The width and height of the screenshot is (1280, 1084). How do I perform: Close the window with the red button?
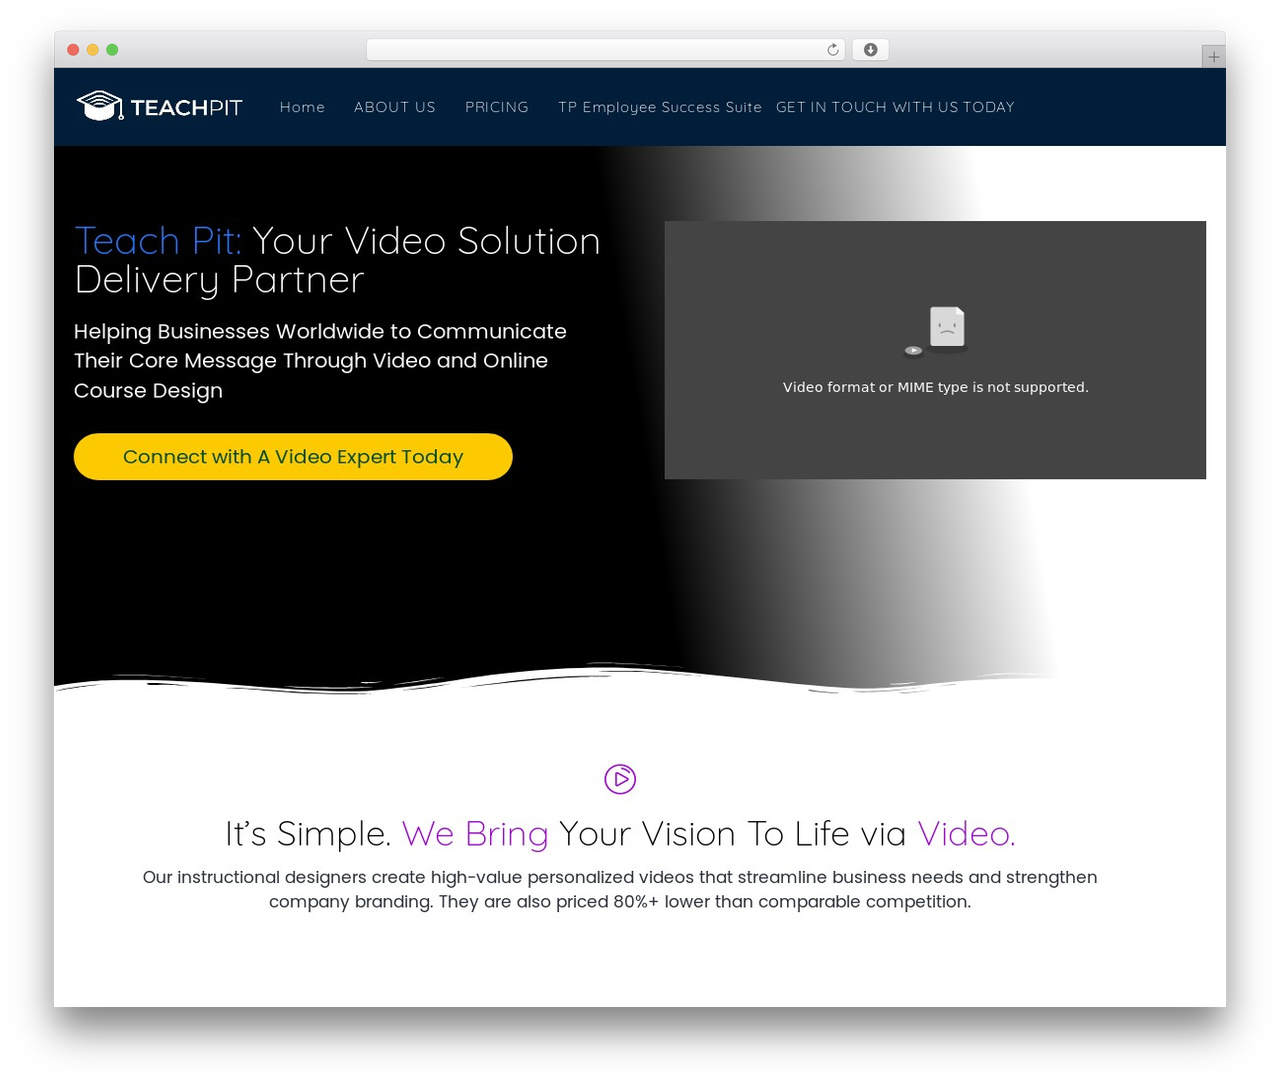pos(73,50)
